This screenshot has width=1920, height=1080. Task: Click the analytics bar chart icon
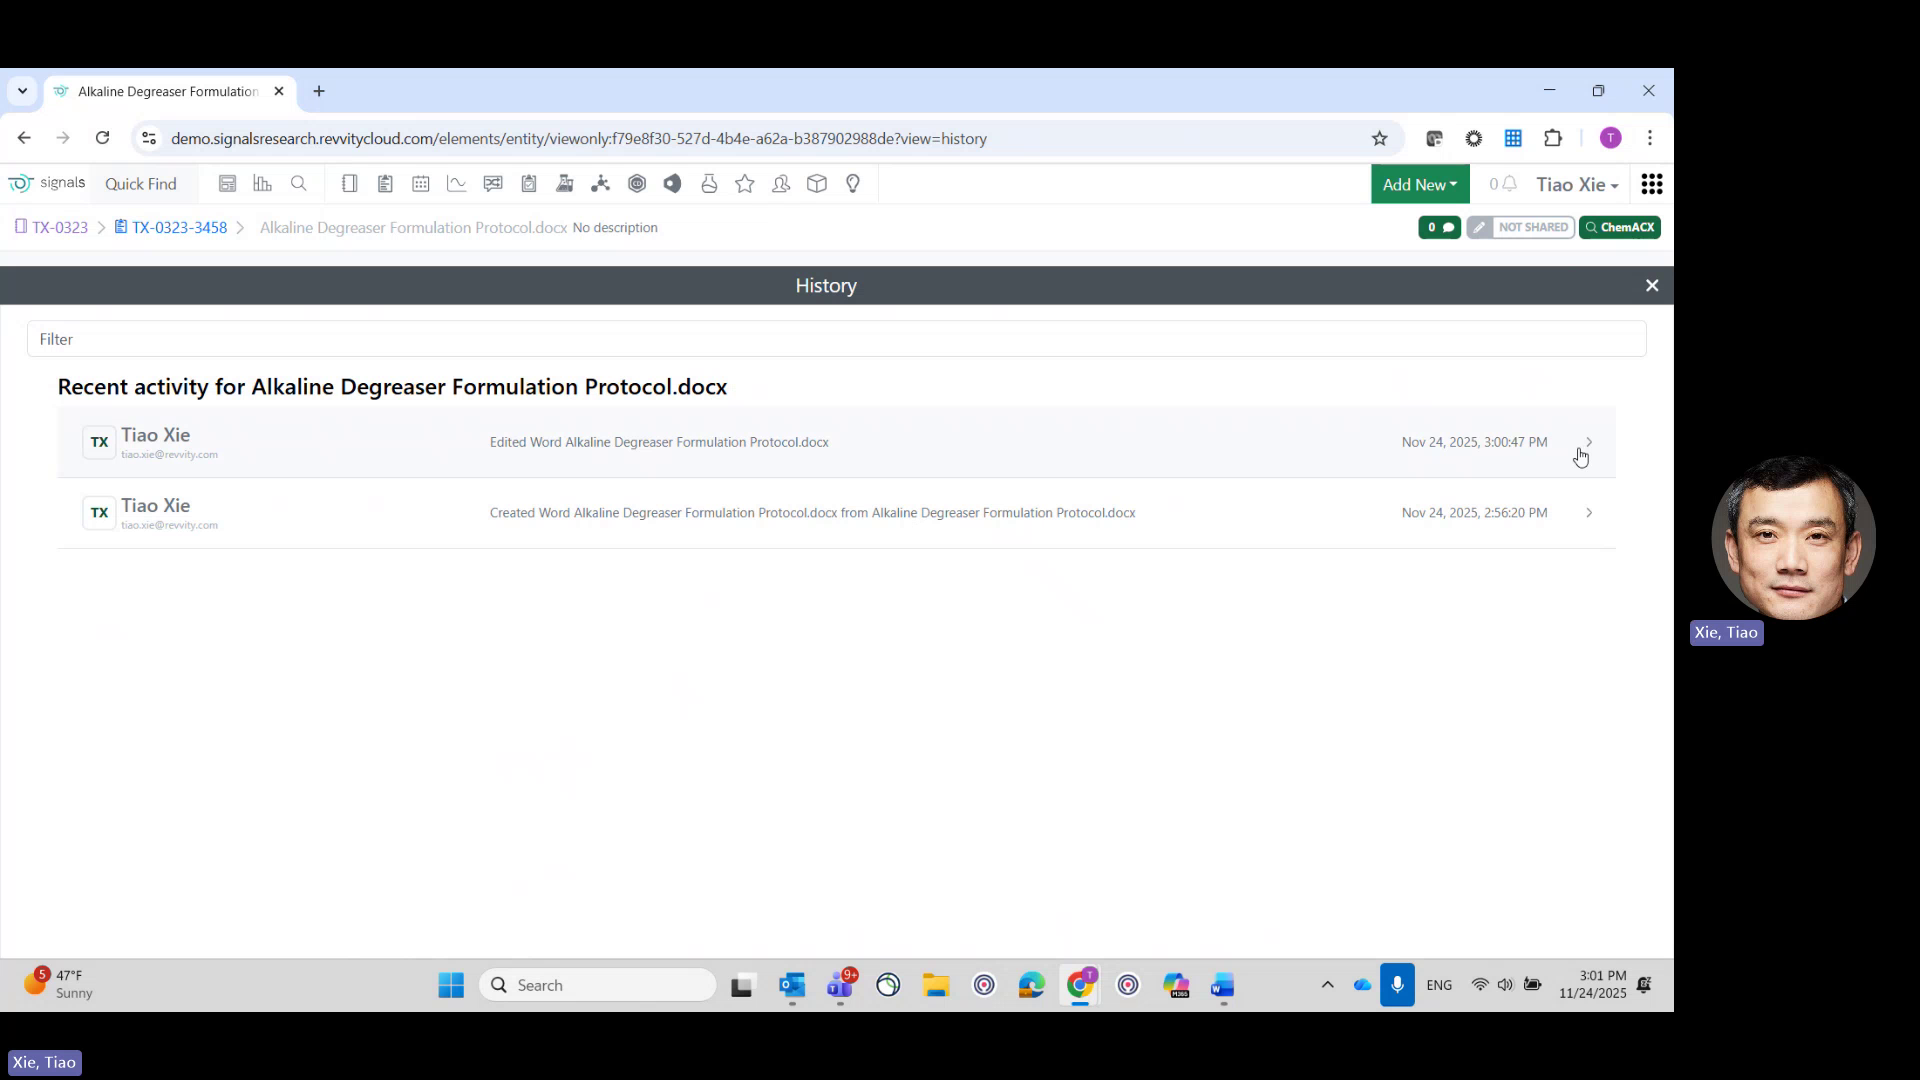point(262,183)
